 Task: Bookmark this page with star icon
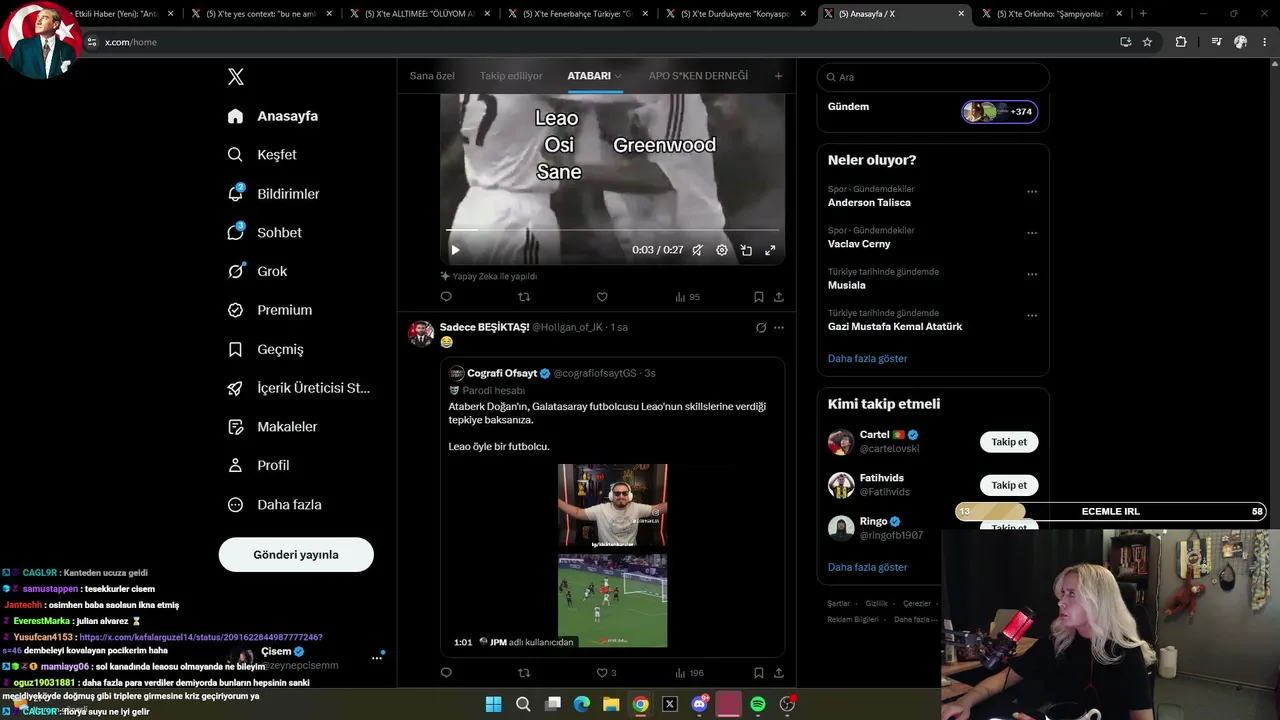[x=1147, y=42]
